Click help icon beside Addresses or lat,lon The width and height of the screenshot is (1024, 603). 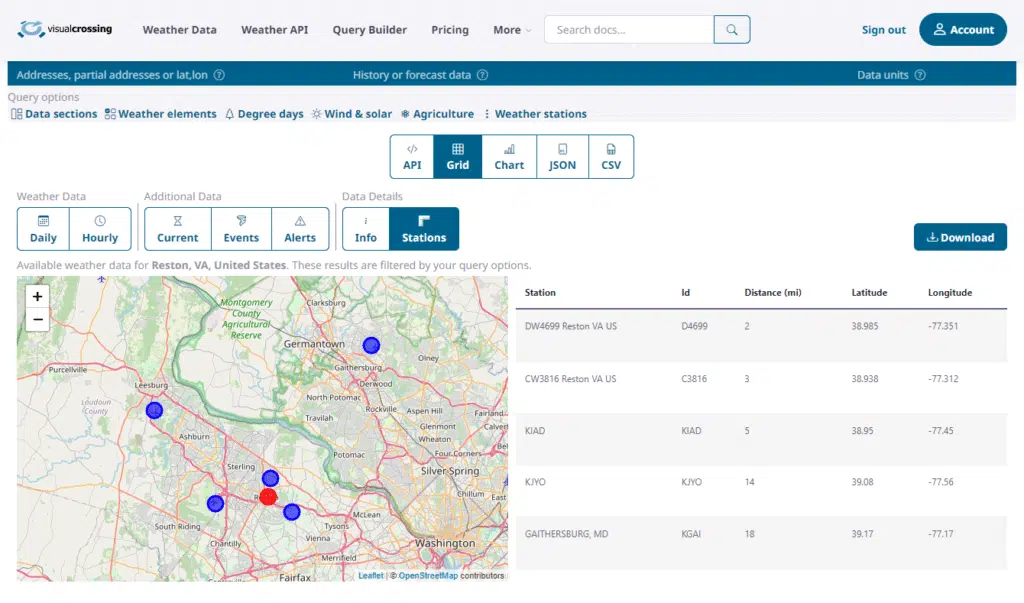(219, 75)
